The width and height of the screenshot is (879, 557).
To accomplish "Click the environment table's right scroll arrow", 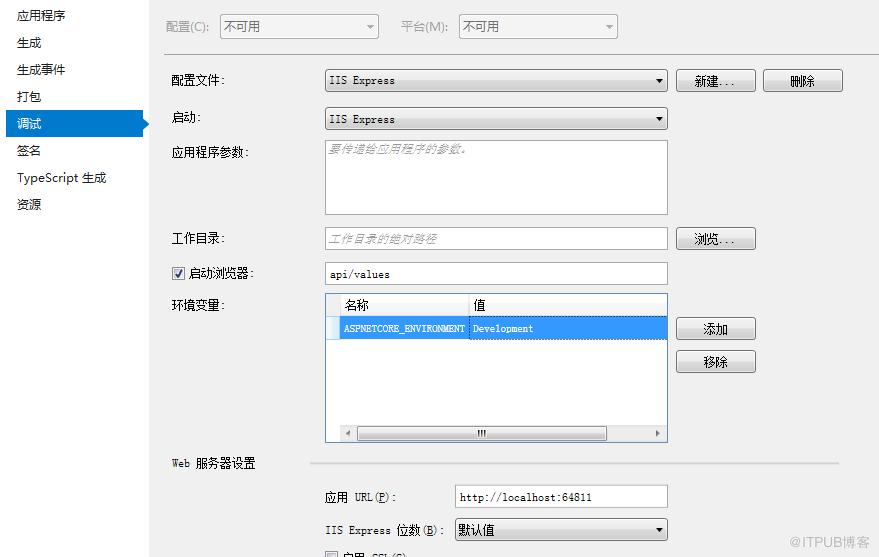I will (x=658, y=433).
